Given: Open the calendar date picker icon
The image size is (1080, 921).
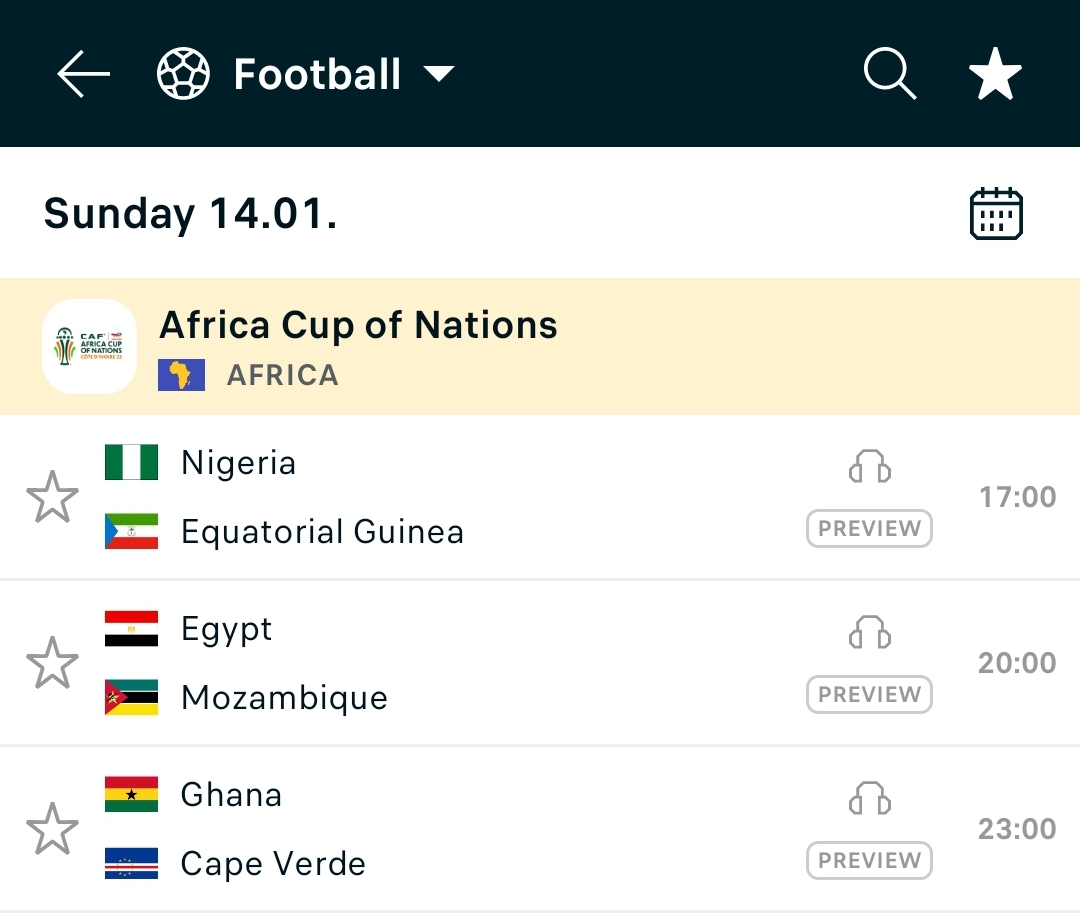Looking at the screenshot, I should [x=996, y=214].
